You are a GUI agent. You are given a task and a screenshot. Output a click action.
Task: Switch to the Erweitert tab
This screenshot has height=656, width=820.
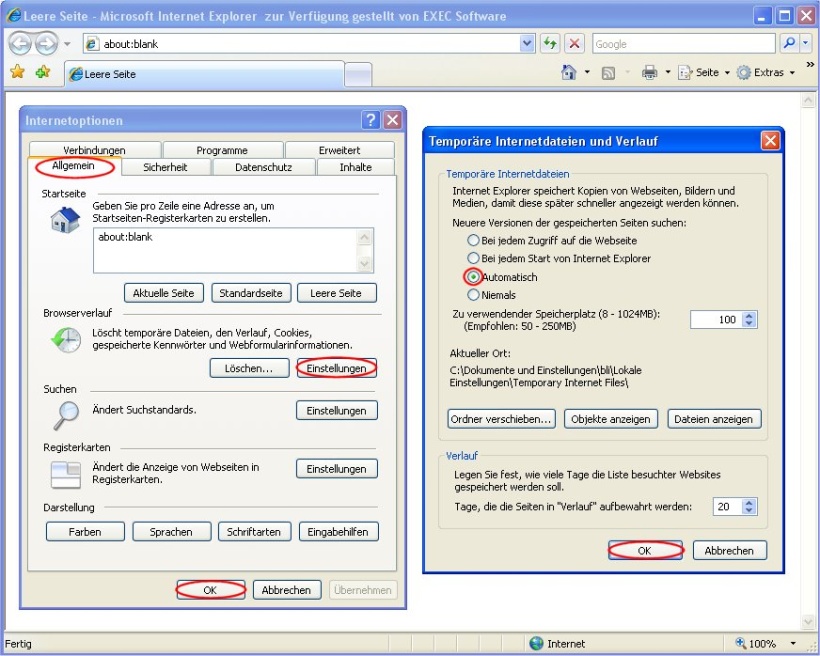[339, 150]
